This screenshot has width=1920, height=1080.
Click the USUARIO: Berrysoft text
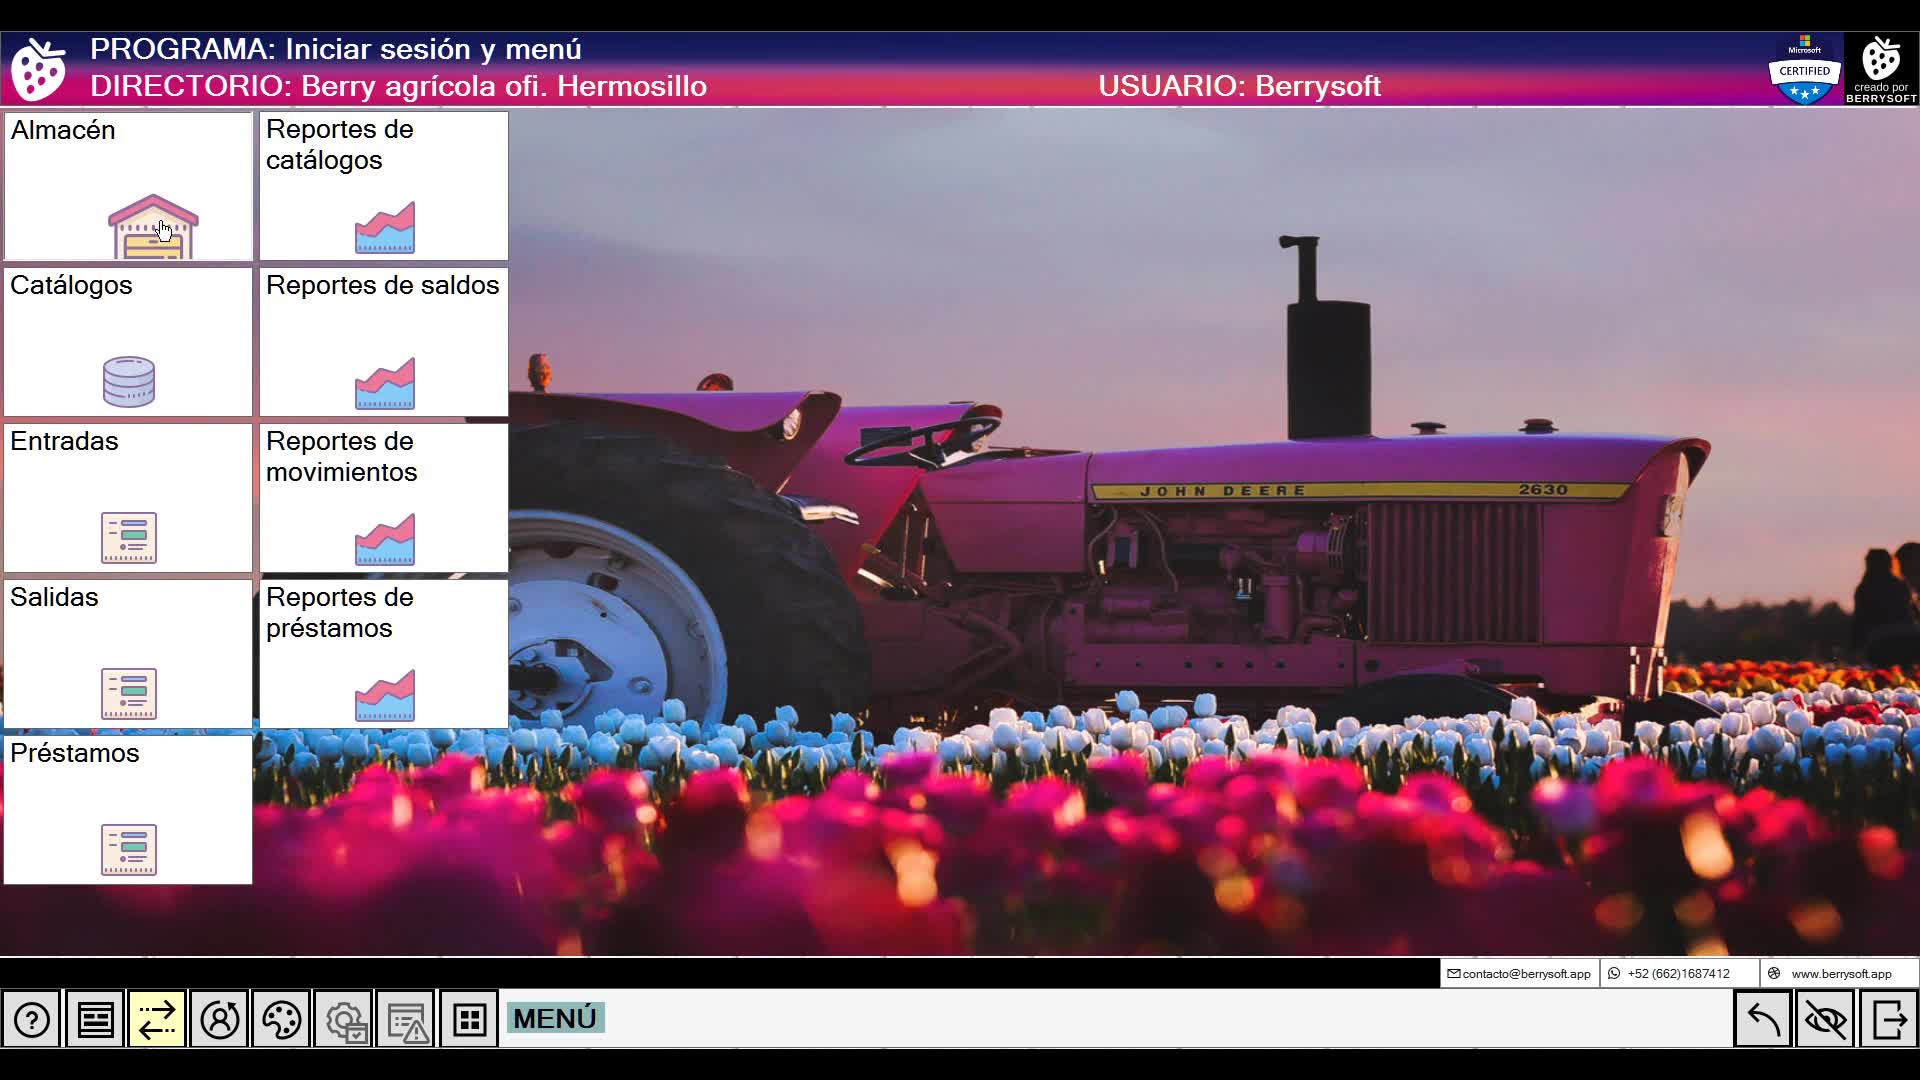1240,86
